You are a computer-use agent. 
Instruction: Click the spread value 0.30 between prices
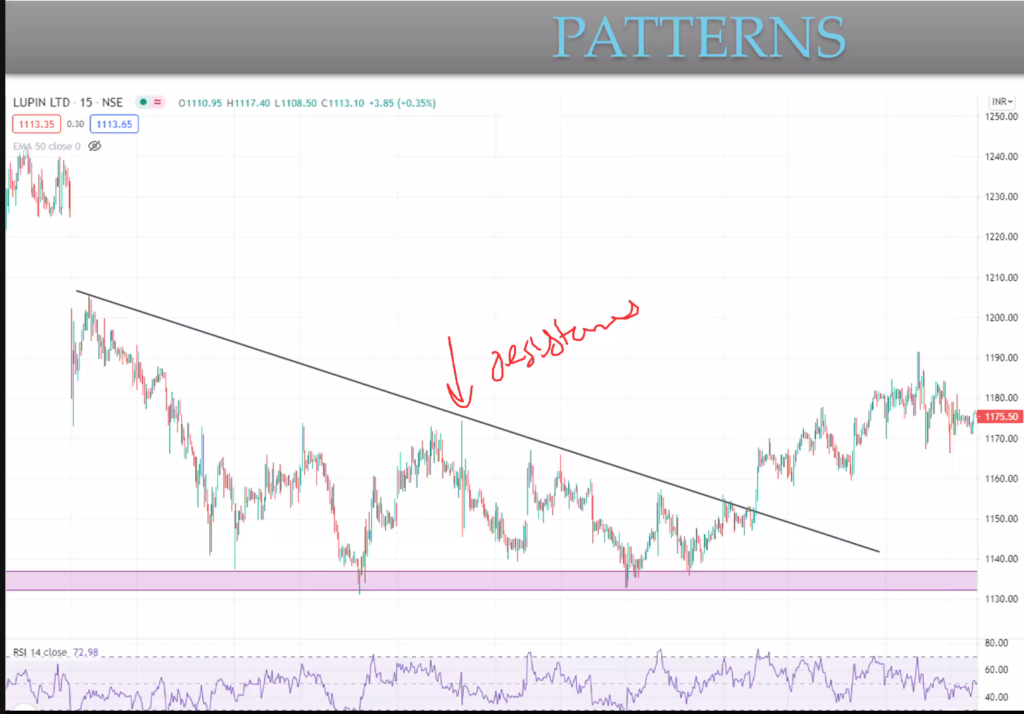75,124
